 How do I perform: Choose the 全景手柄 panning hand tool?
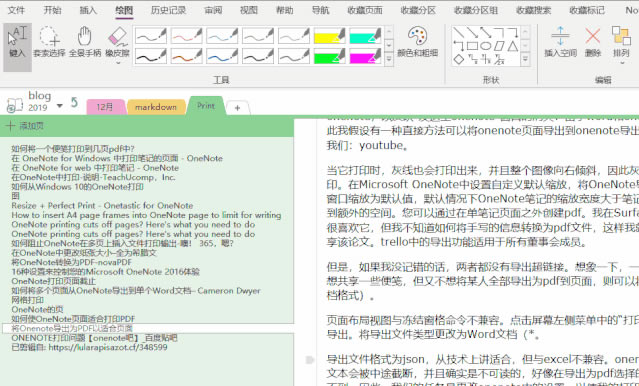tap(85, 42)
